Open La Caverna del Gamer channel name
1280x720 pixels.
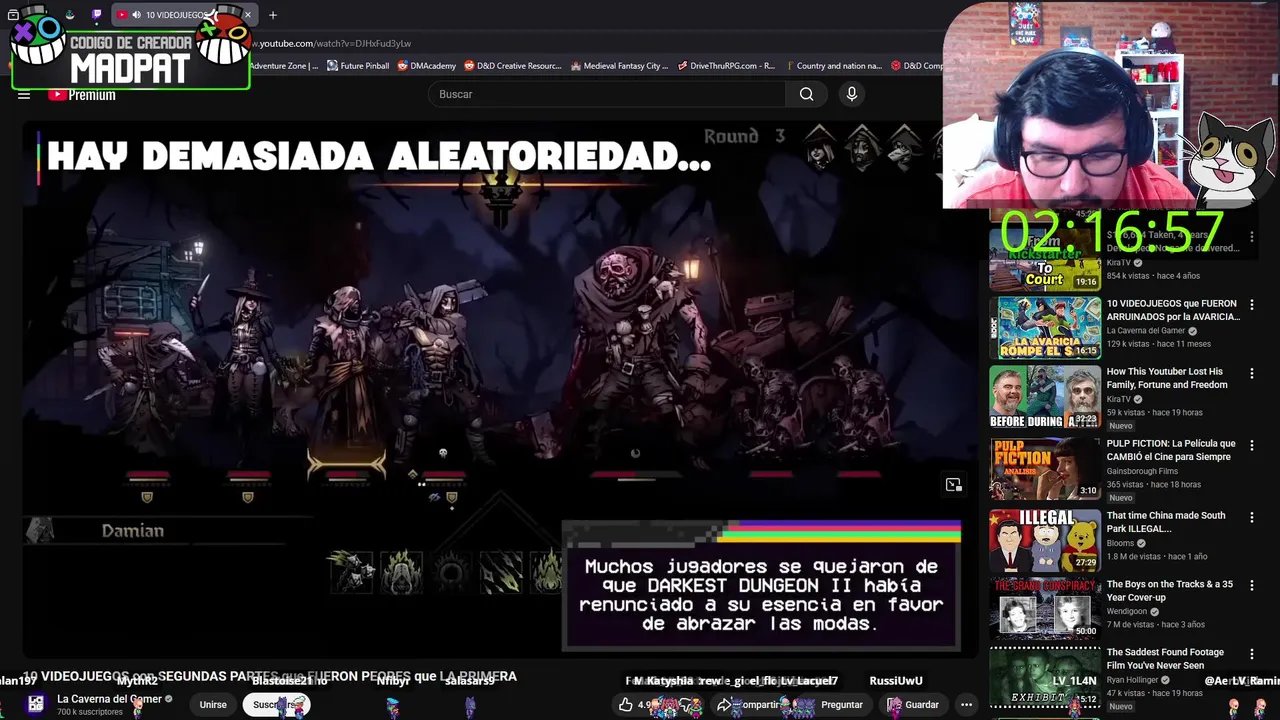pyautogui.click(x=109, y=699)
